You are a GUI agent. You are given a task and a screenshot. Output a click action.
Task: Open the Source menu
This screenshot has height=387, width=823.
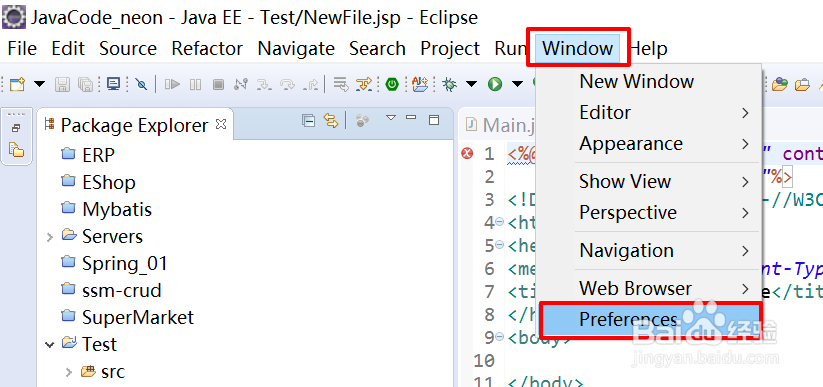pyautogui.click(x=128, y=48)
